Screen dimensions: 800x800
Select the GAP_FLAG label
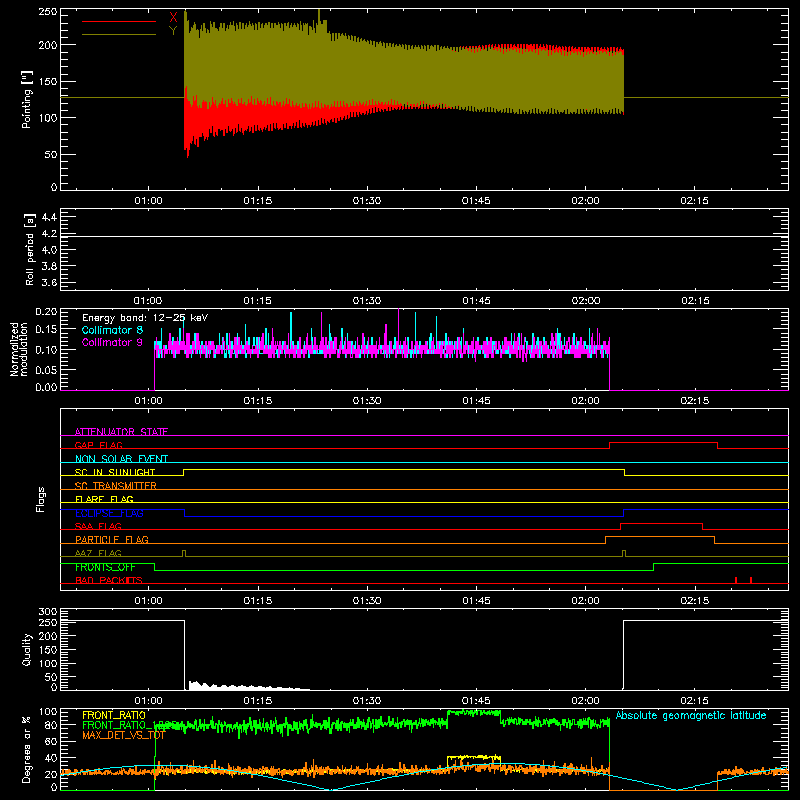pyautogui.click(x=98, y=445)
